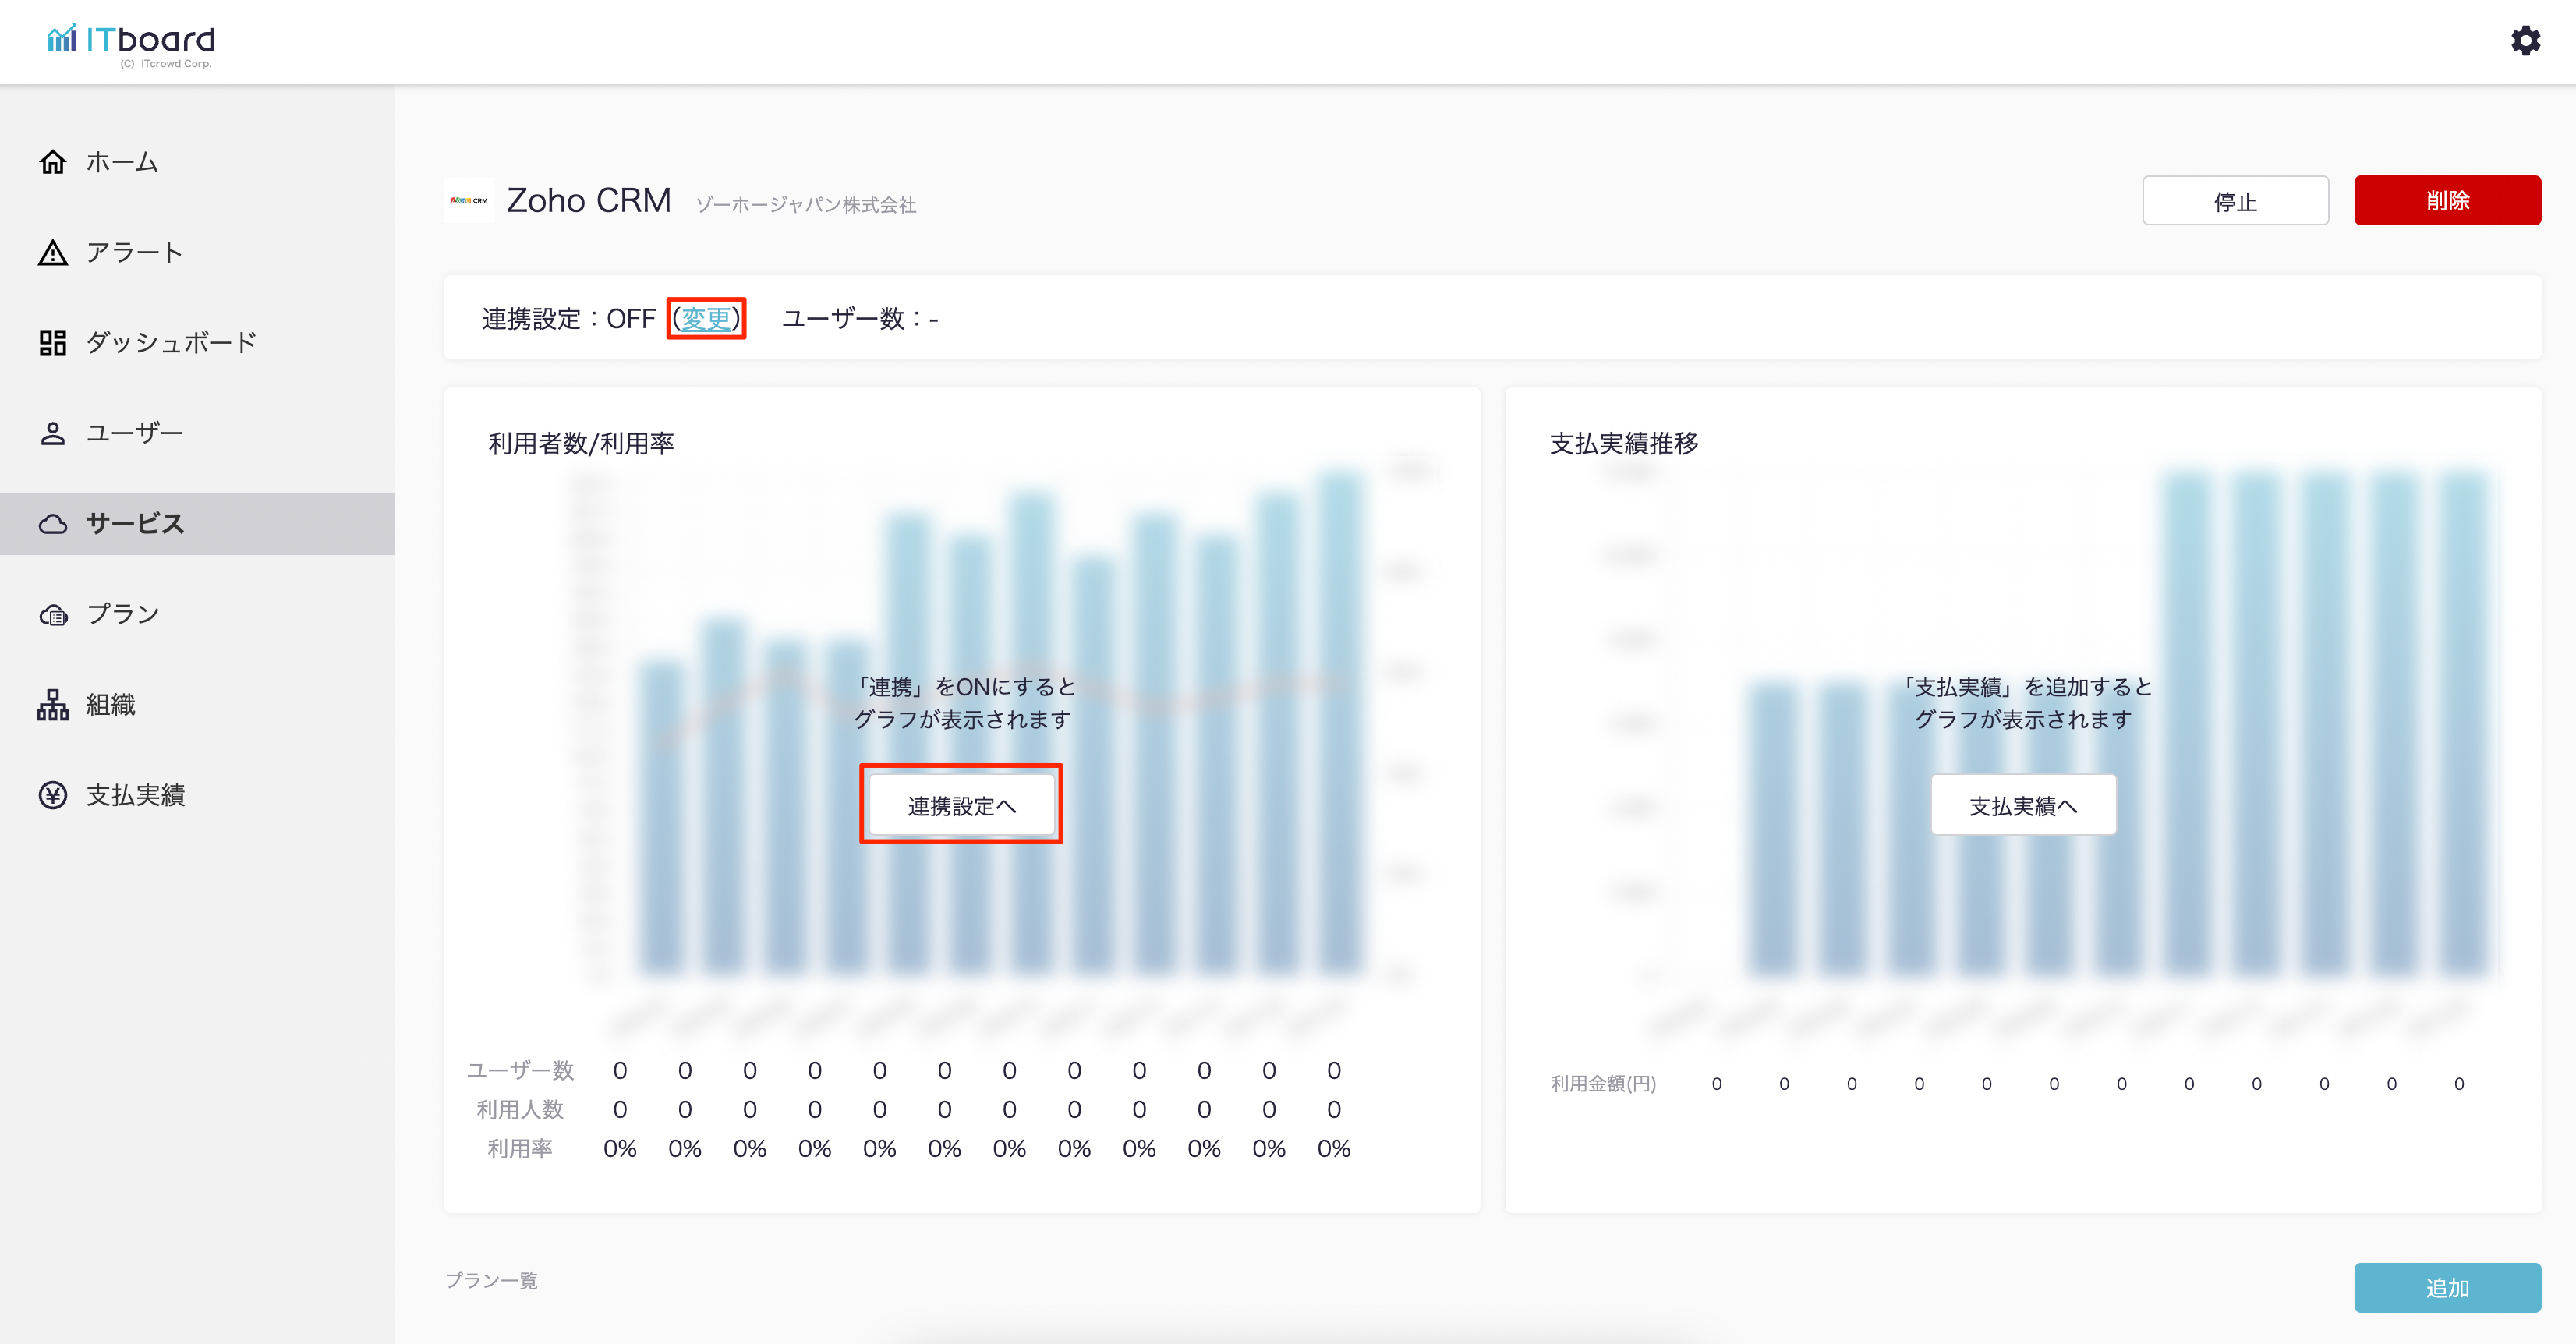
Task: Click the dashboard grid icon
Action: pyautogui.click(x=53, y=343)
